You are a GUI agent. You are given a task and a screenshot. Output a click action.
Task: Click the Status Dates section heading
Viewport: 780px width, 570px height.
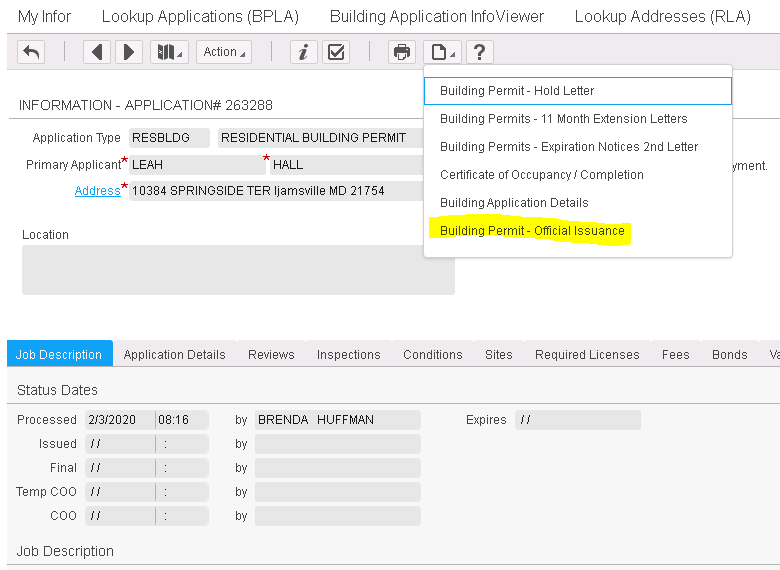57,390
